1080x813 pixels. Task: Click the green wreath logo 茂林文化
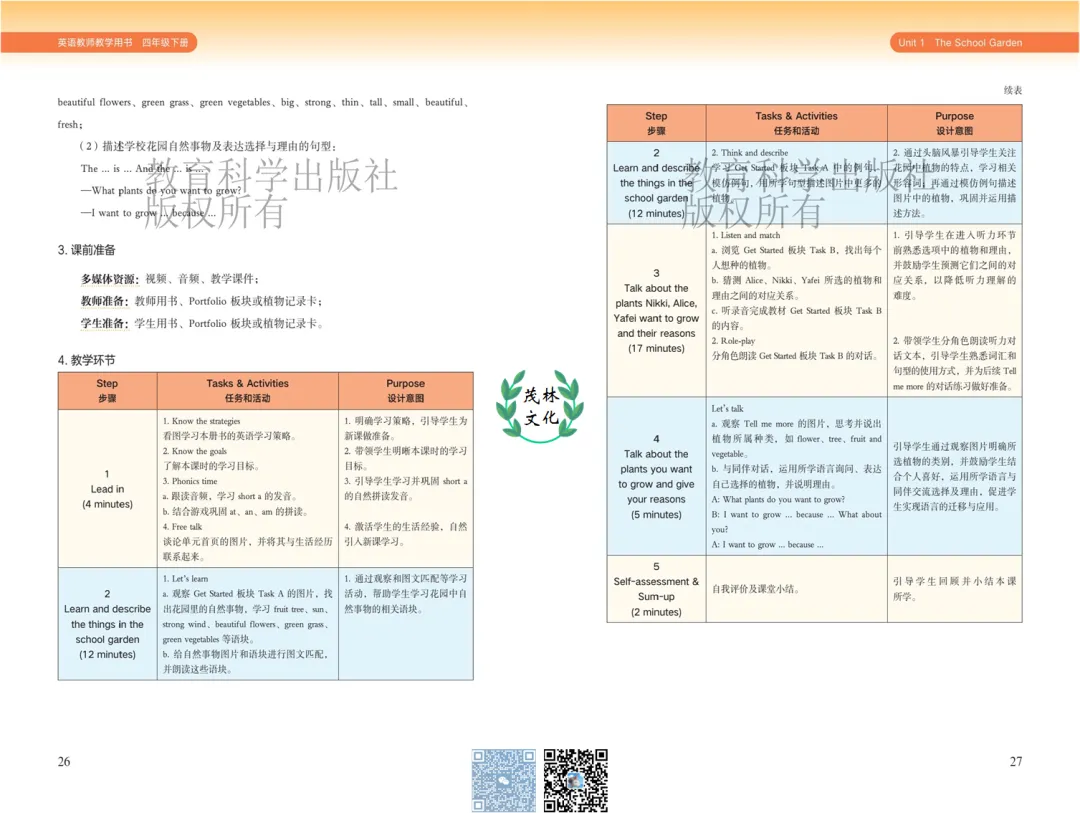(x=540, y=406)
